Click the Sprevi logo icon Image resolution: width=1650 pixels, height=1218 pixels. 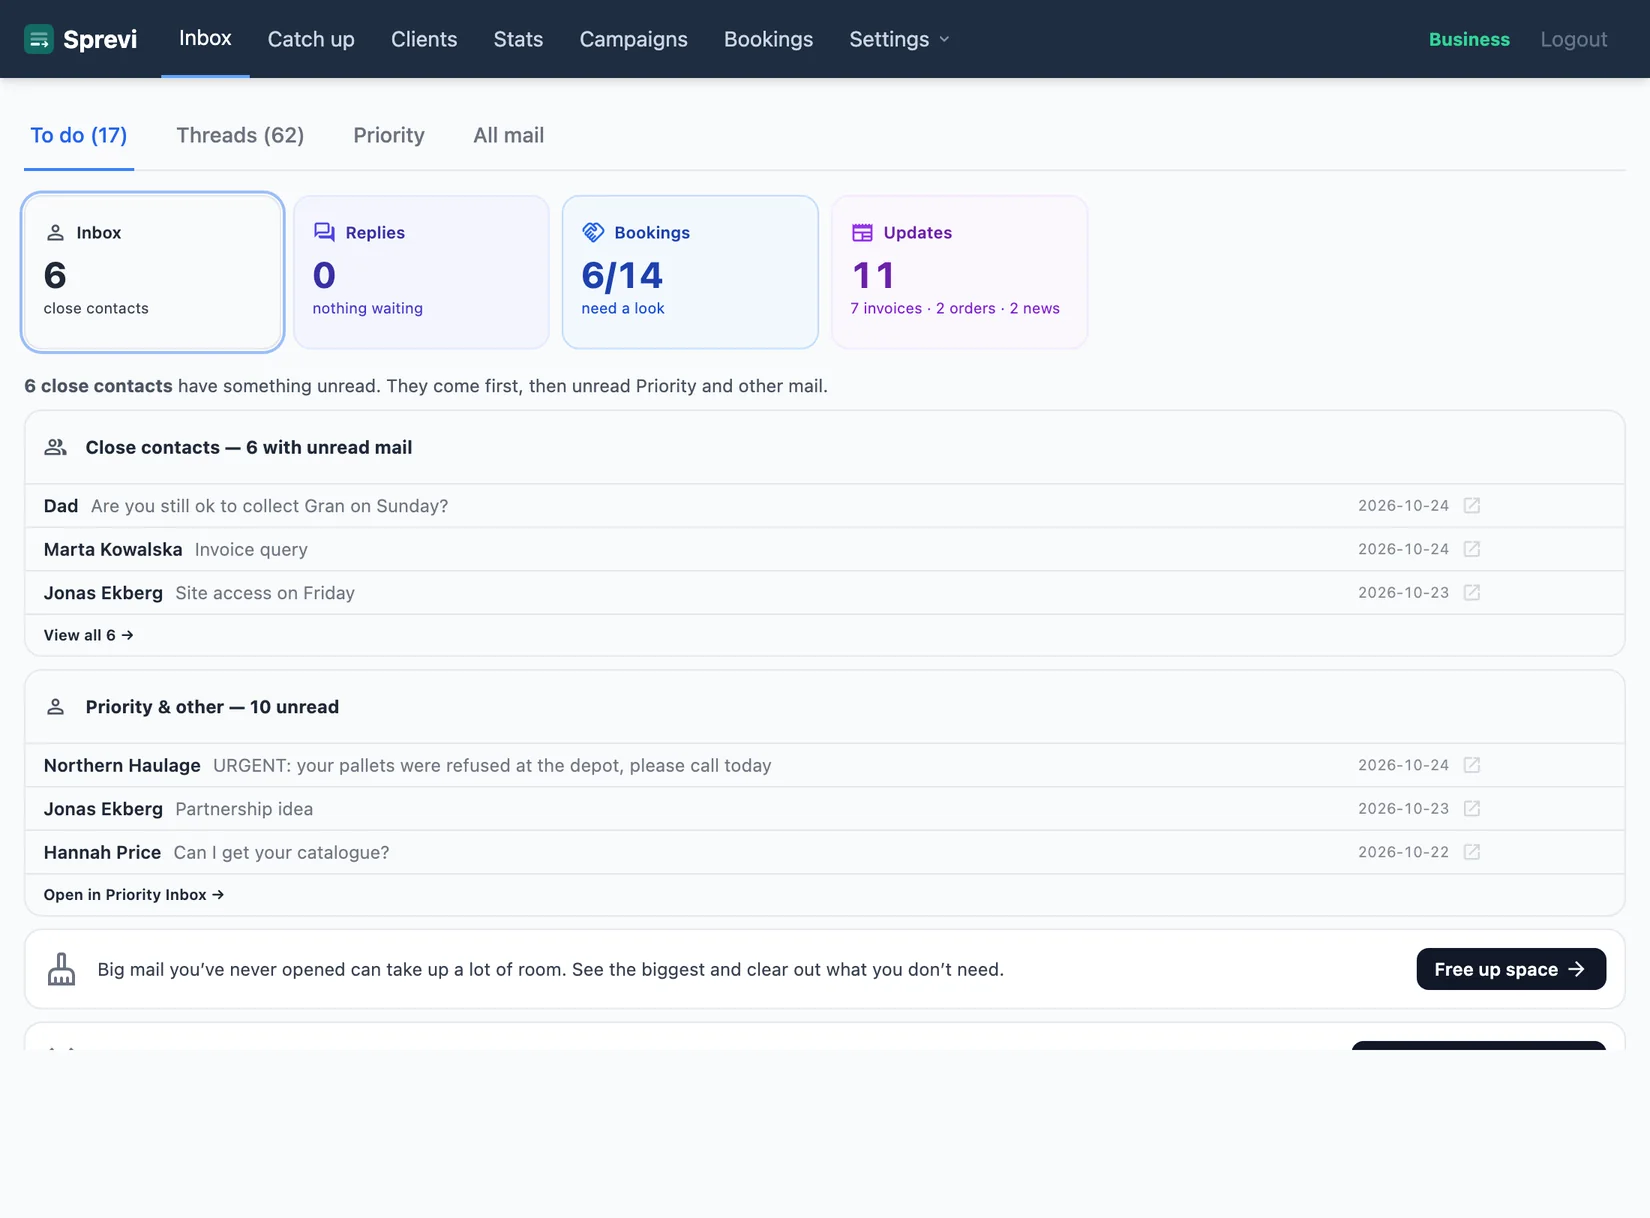tap(39, 39)
